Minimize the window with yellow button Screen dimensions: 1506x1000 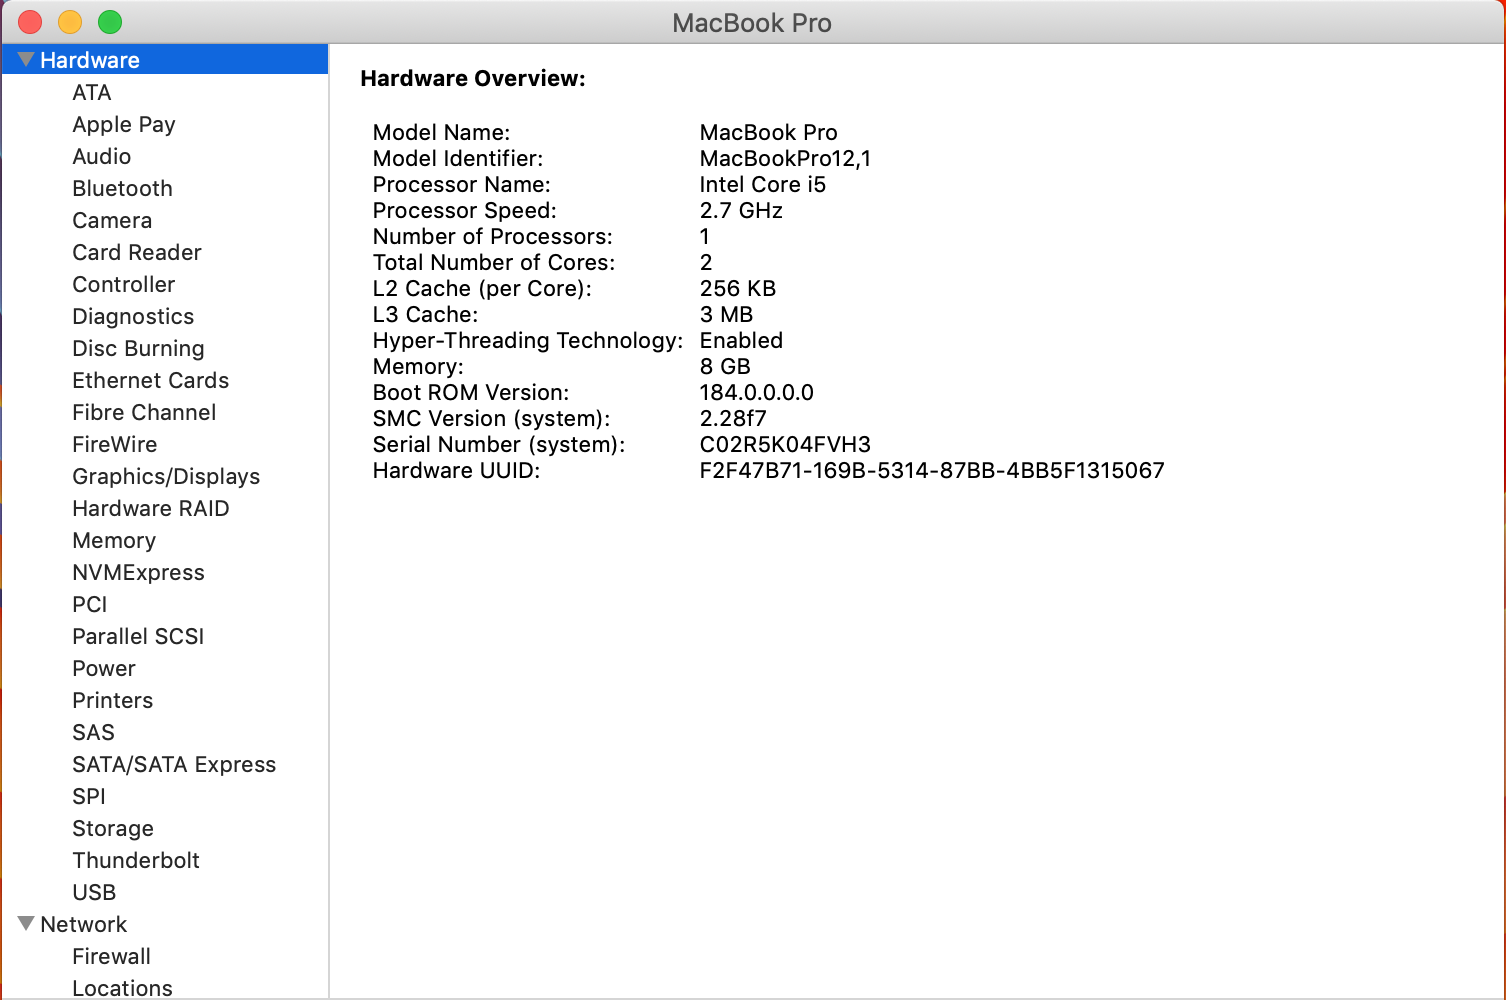coord(70,22)
